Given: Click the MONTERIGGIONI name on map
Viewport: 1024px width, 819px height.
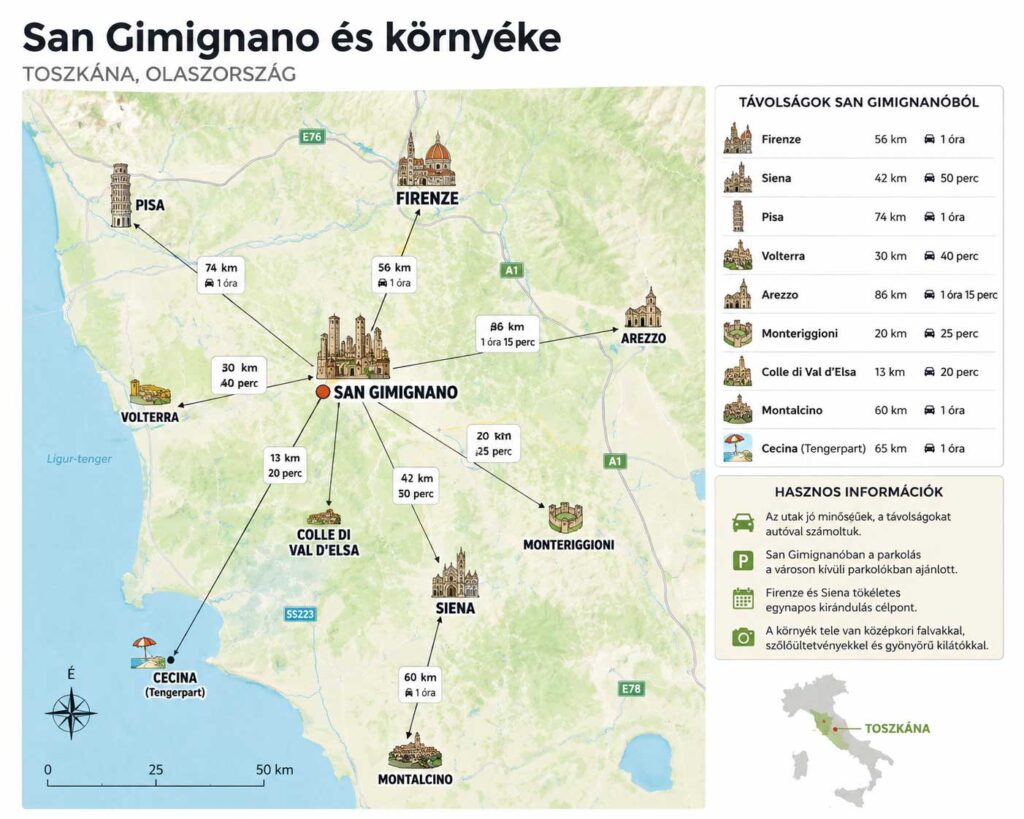Looking at the screenshot, I should point(569,545).
